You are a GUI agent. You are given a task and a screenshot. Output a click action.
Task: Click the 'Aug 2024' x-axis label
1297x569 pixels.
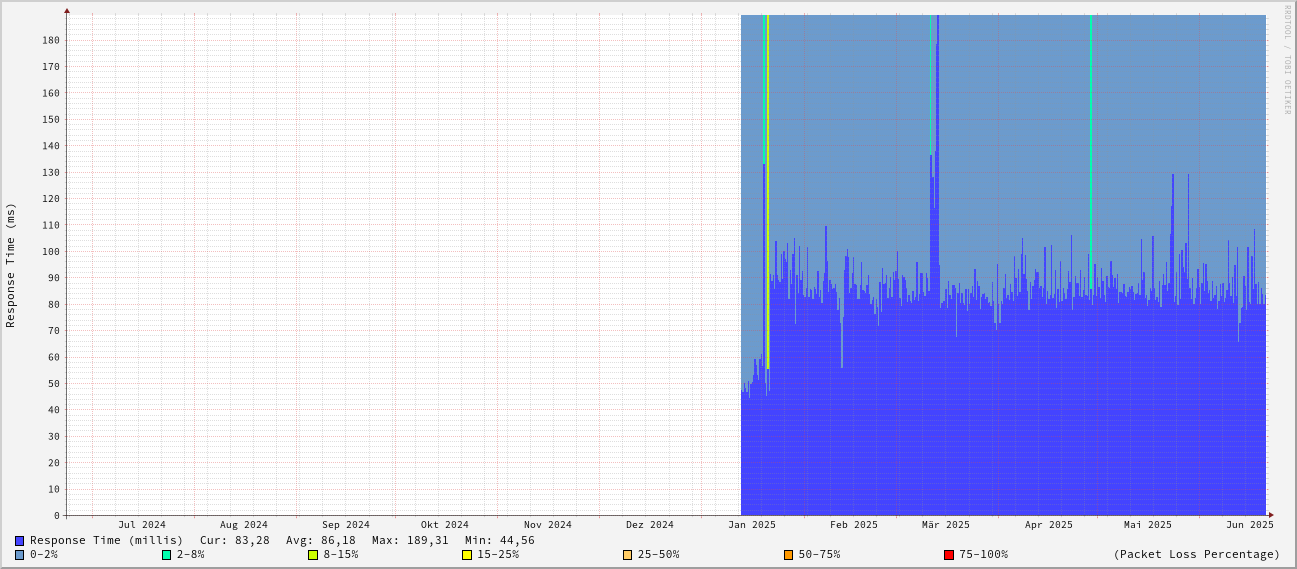coord(244,525)
